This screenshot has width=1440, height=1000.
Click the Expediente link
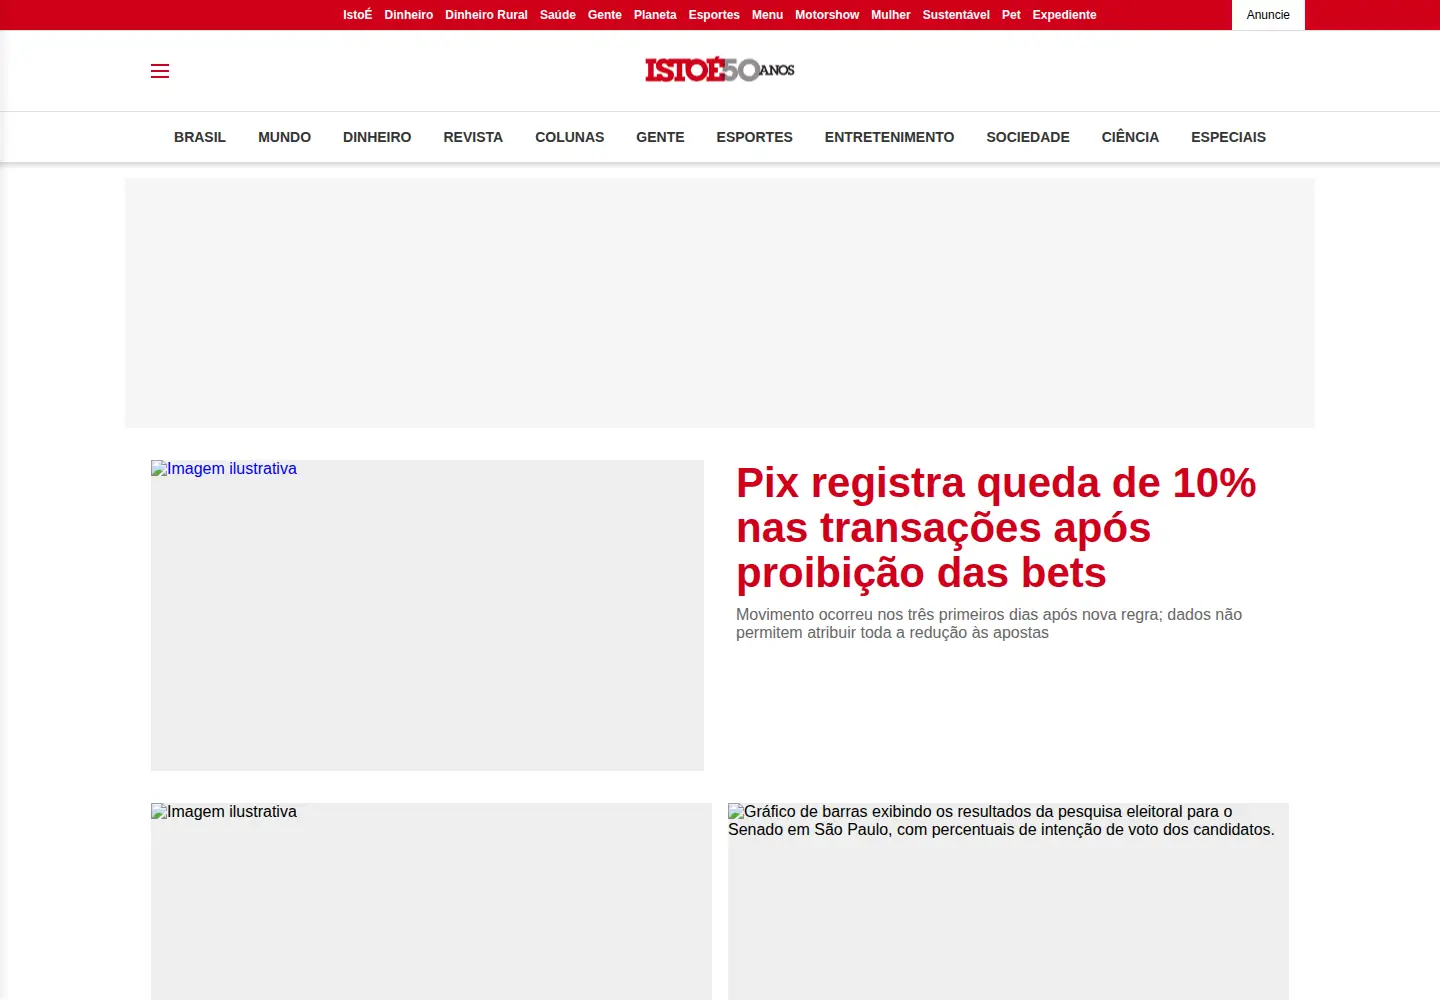pyautogui.click(x=1064, y=15)
